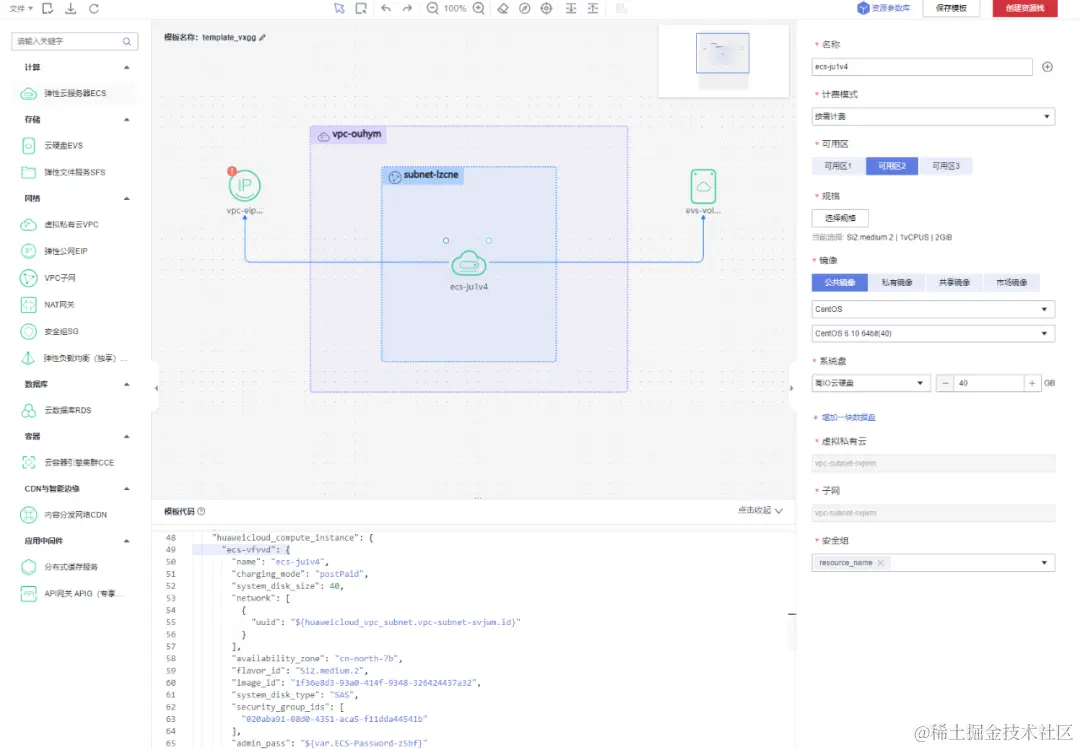This screenshot has width=1080, height=749.
Task: Remove the resource_name security group tag
Action: pos(880,563)
